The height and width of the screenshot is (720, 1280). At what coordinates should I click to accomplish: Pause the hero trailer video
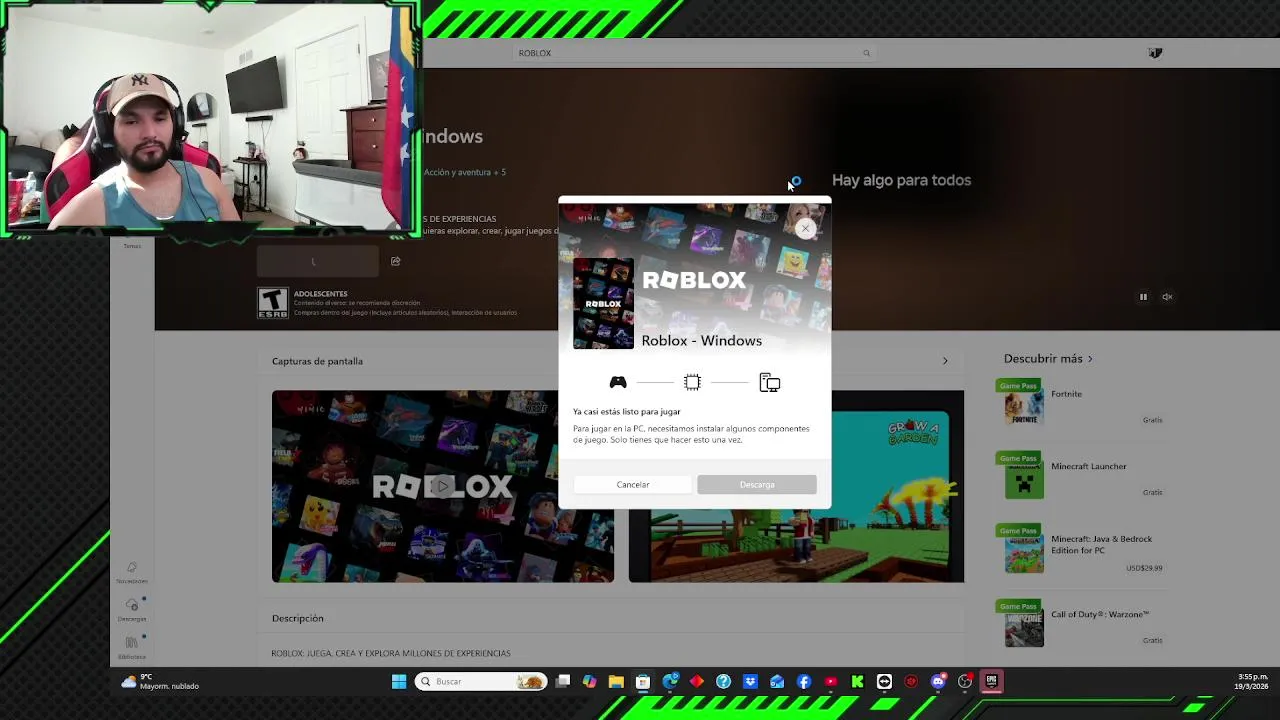coord(1143,297)
